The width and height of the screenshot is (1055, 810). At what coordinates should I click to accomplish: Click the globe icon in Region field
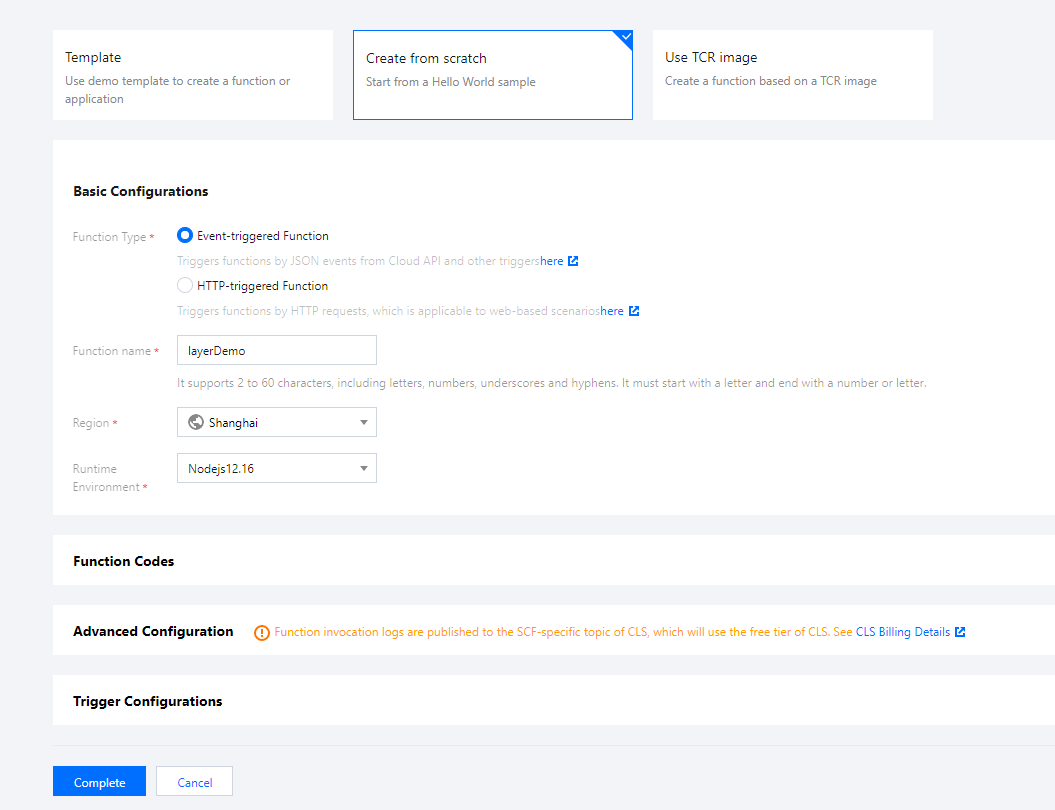[196, 422]
